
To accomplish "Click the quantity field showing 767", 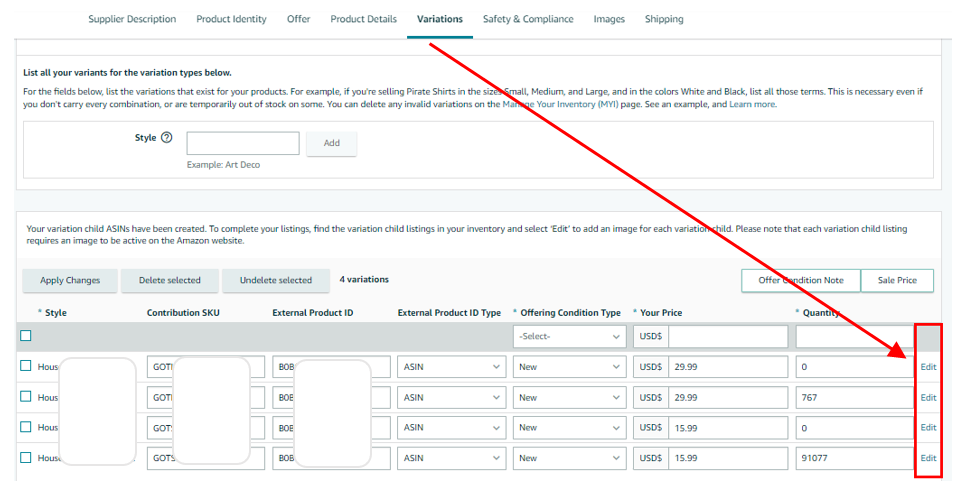I will (855, 398).
